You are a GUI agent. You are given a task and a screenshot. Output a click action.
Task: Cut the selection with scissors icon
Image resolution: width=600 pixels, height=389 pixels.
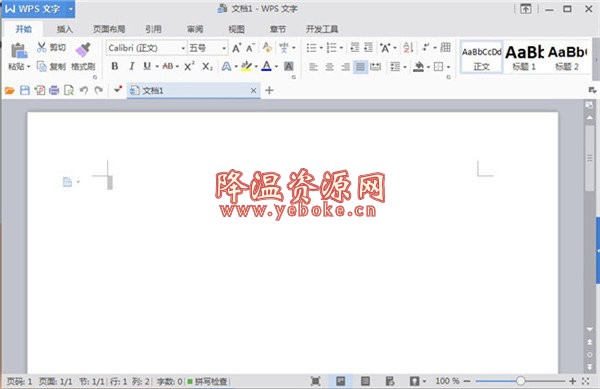[41, 47]
